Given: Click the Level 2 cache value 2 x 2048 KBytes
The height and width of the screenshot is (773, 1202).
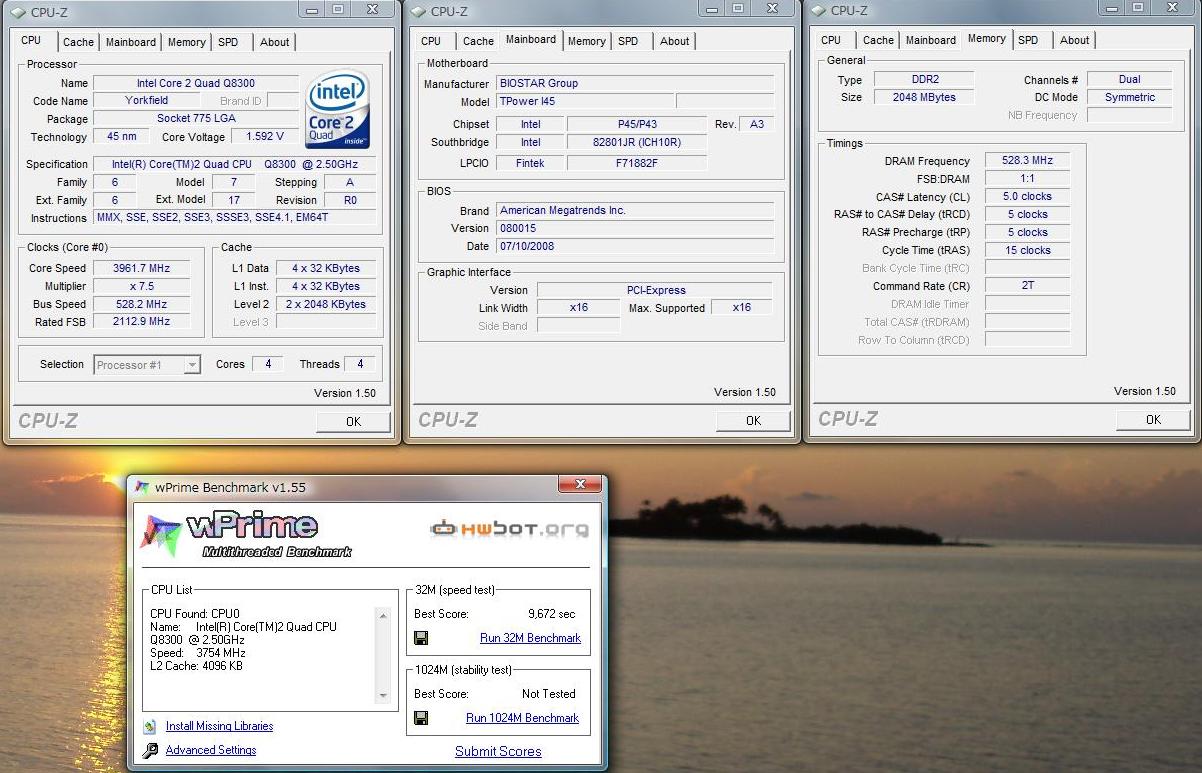Looking at the screenshot, I should (x=326, y=304).
